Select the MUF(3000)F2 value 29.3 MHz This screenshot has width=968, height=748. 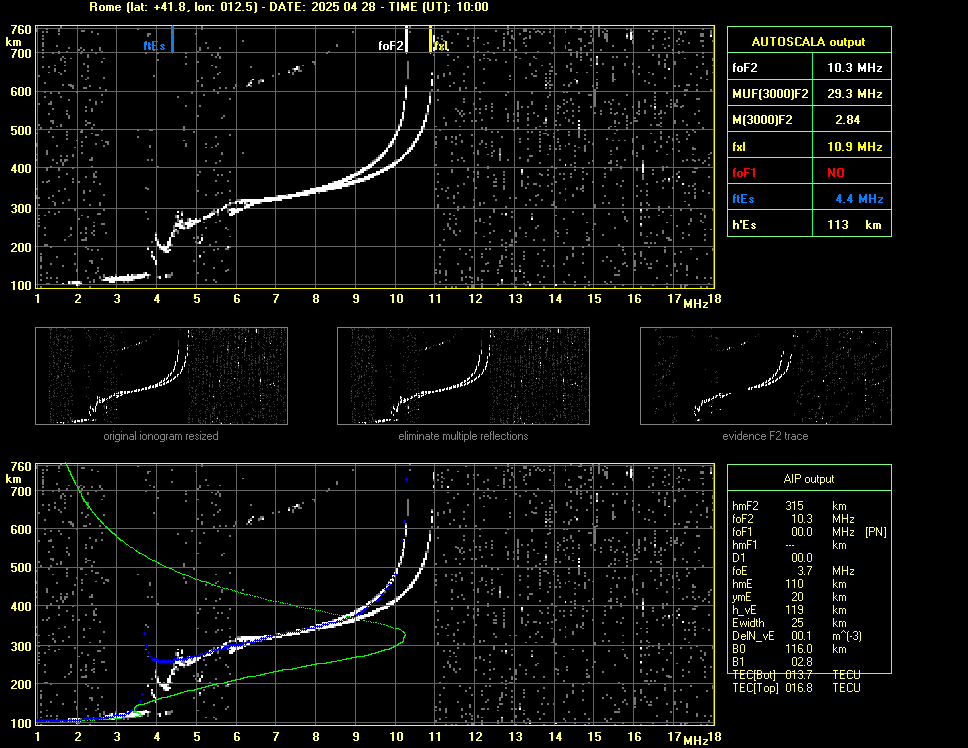coord(854,94)
